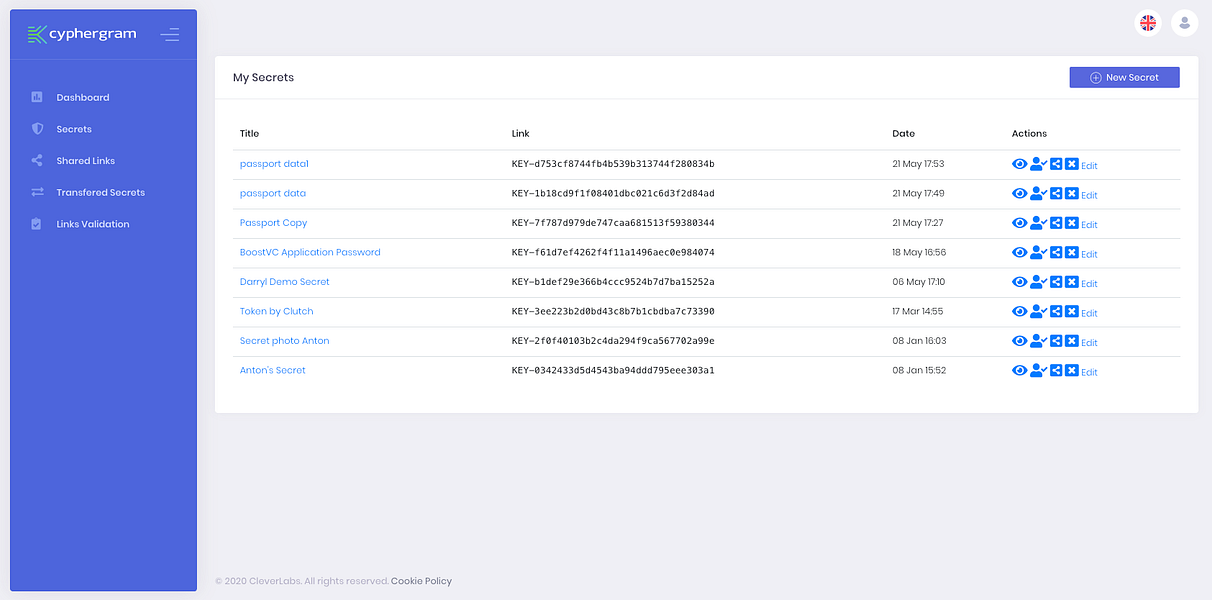Open the 'Passport Copy' title link
The width and height of the screenshot is (1212, 600).
[273, 223]
